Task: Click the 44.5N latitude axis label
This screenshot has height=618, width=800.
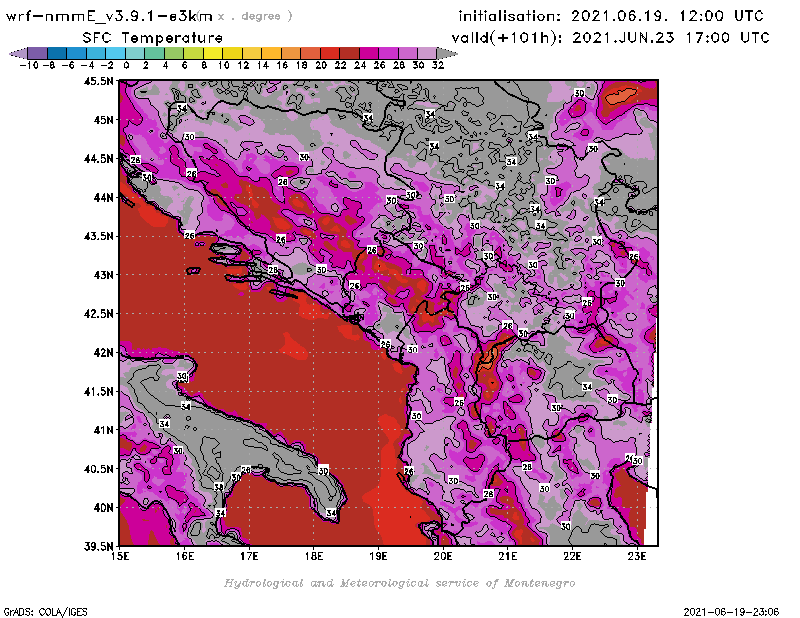Action: pyautogui.click(x=98, y=159)
